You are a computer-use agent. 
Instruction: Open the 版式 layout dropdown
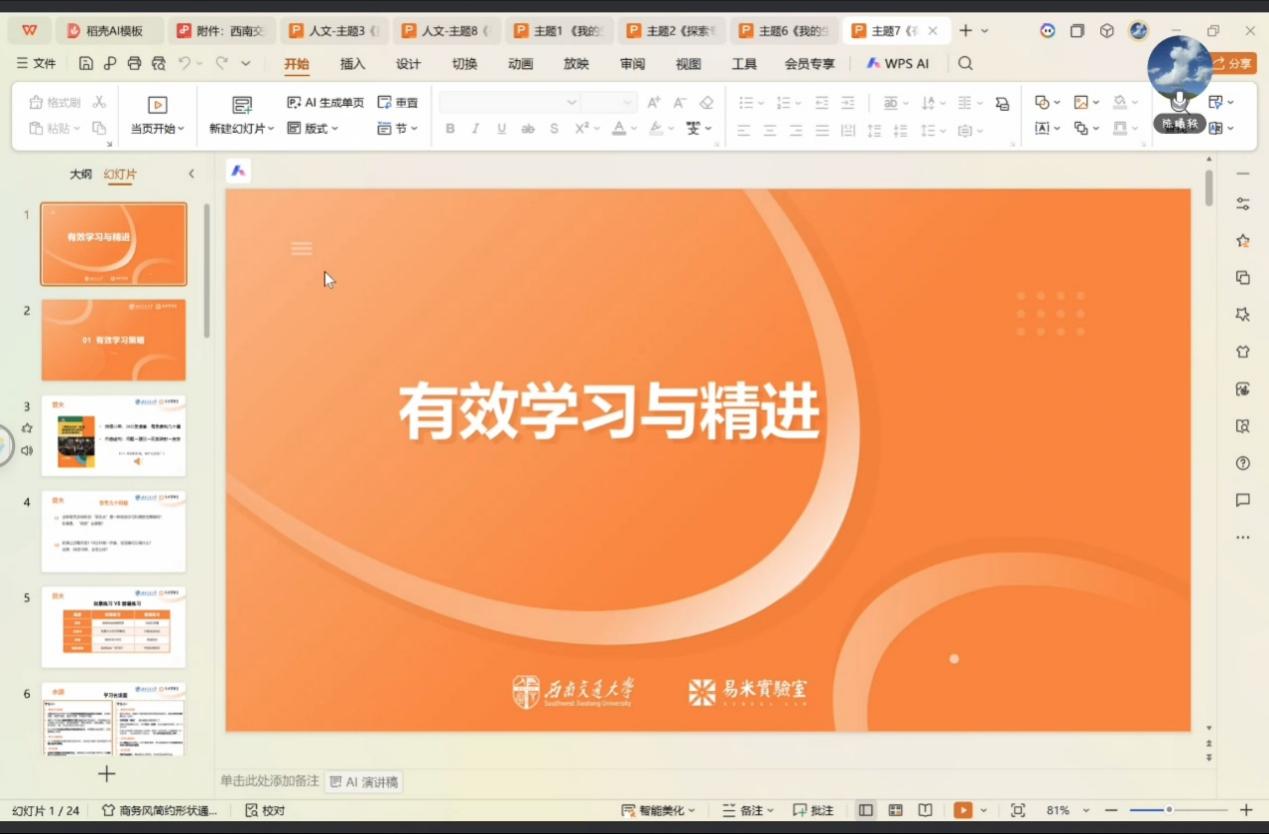tap(313, 128)
